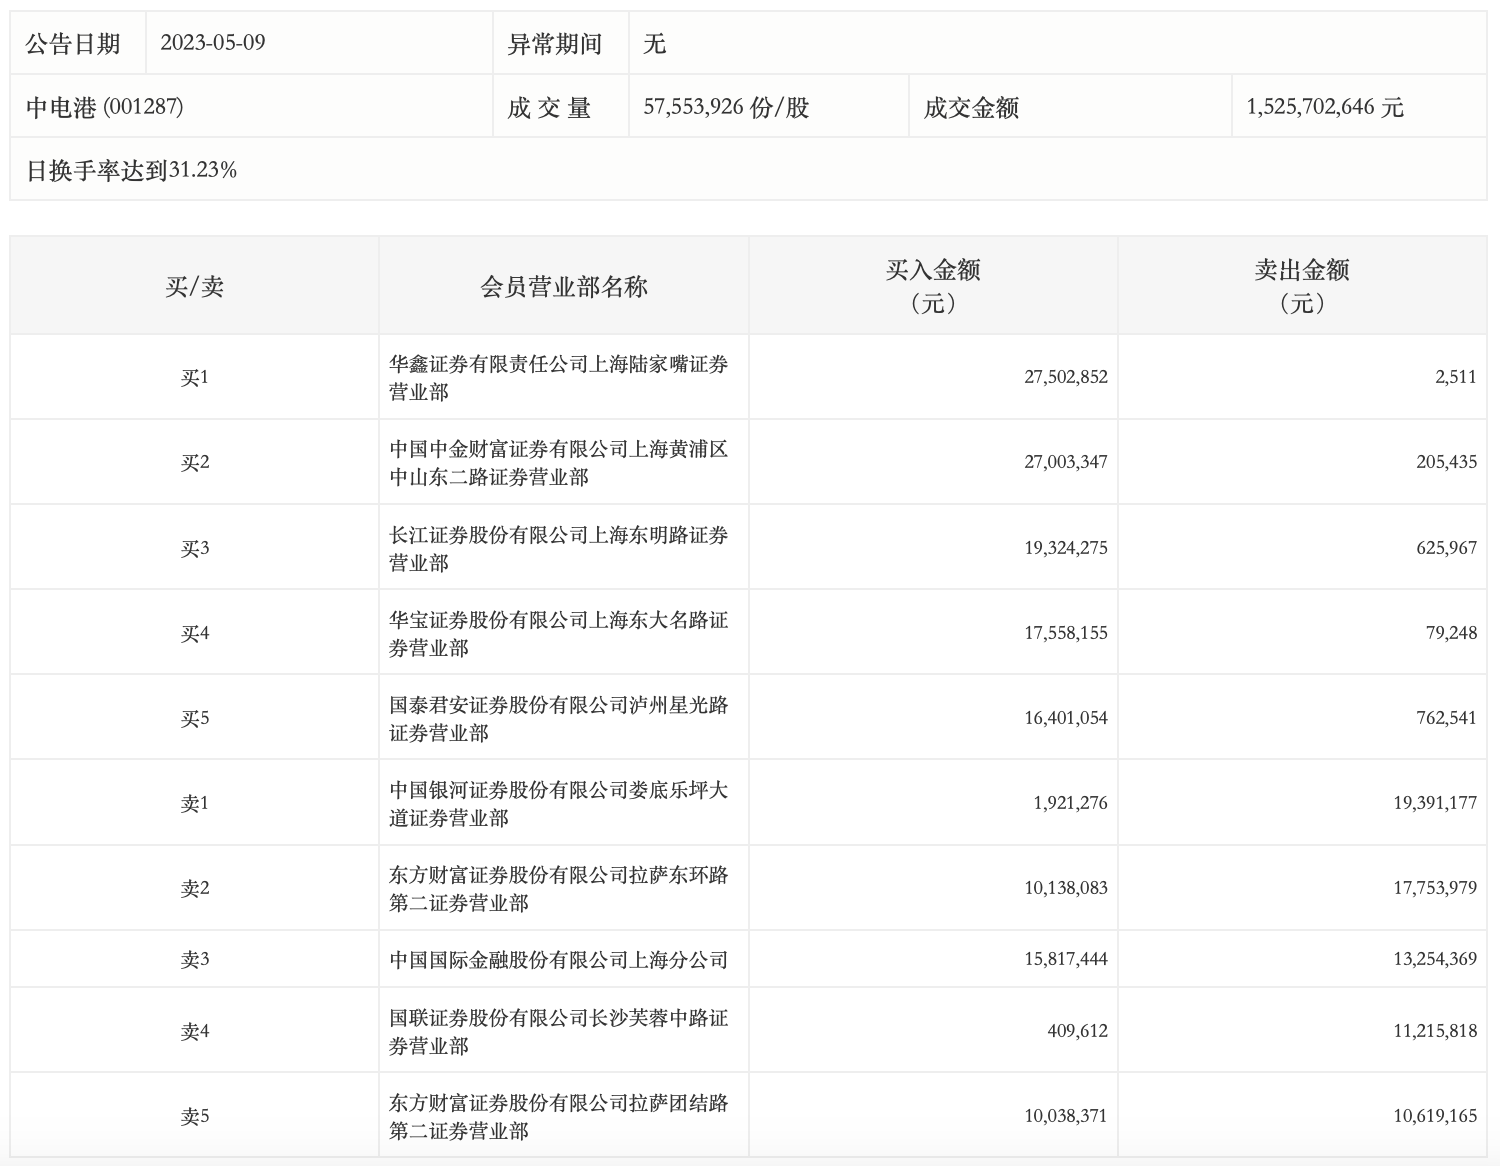The height and width of the screenshot is (1166, 1500).
Task: Click buy amount 27,003,347
Action: point(1066,462)
